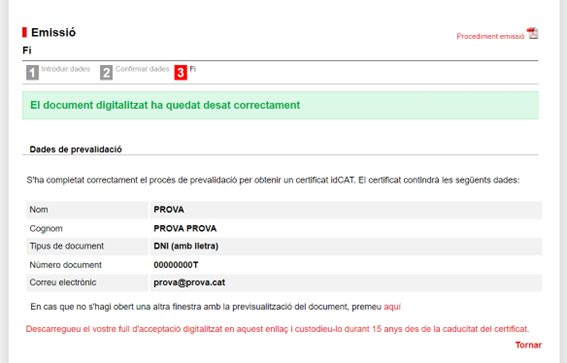Click the 'DNI (amb lletra)' value
This screenshot has height=363, width=567.
(x=186, y=246)
